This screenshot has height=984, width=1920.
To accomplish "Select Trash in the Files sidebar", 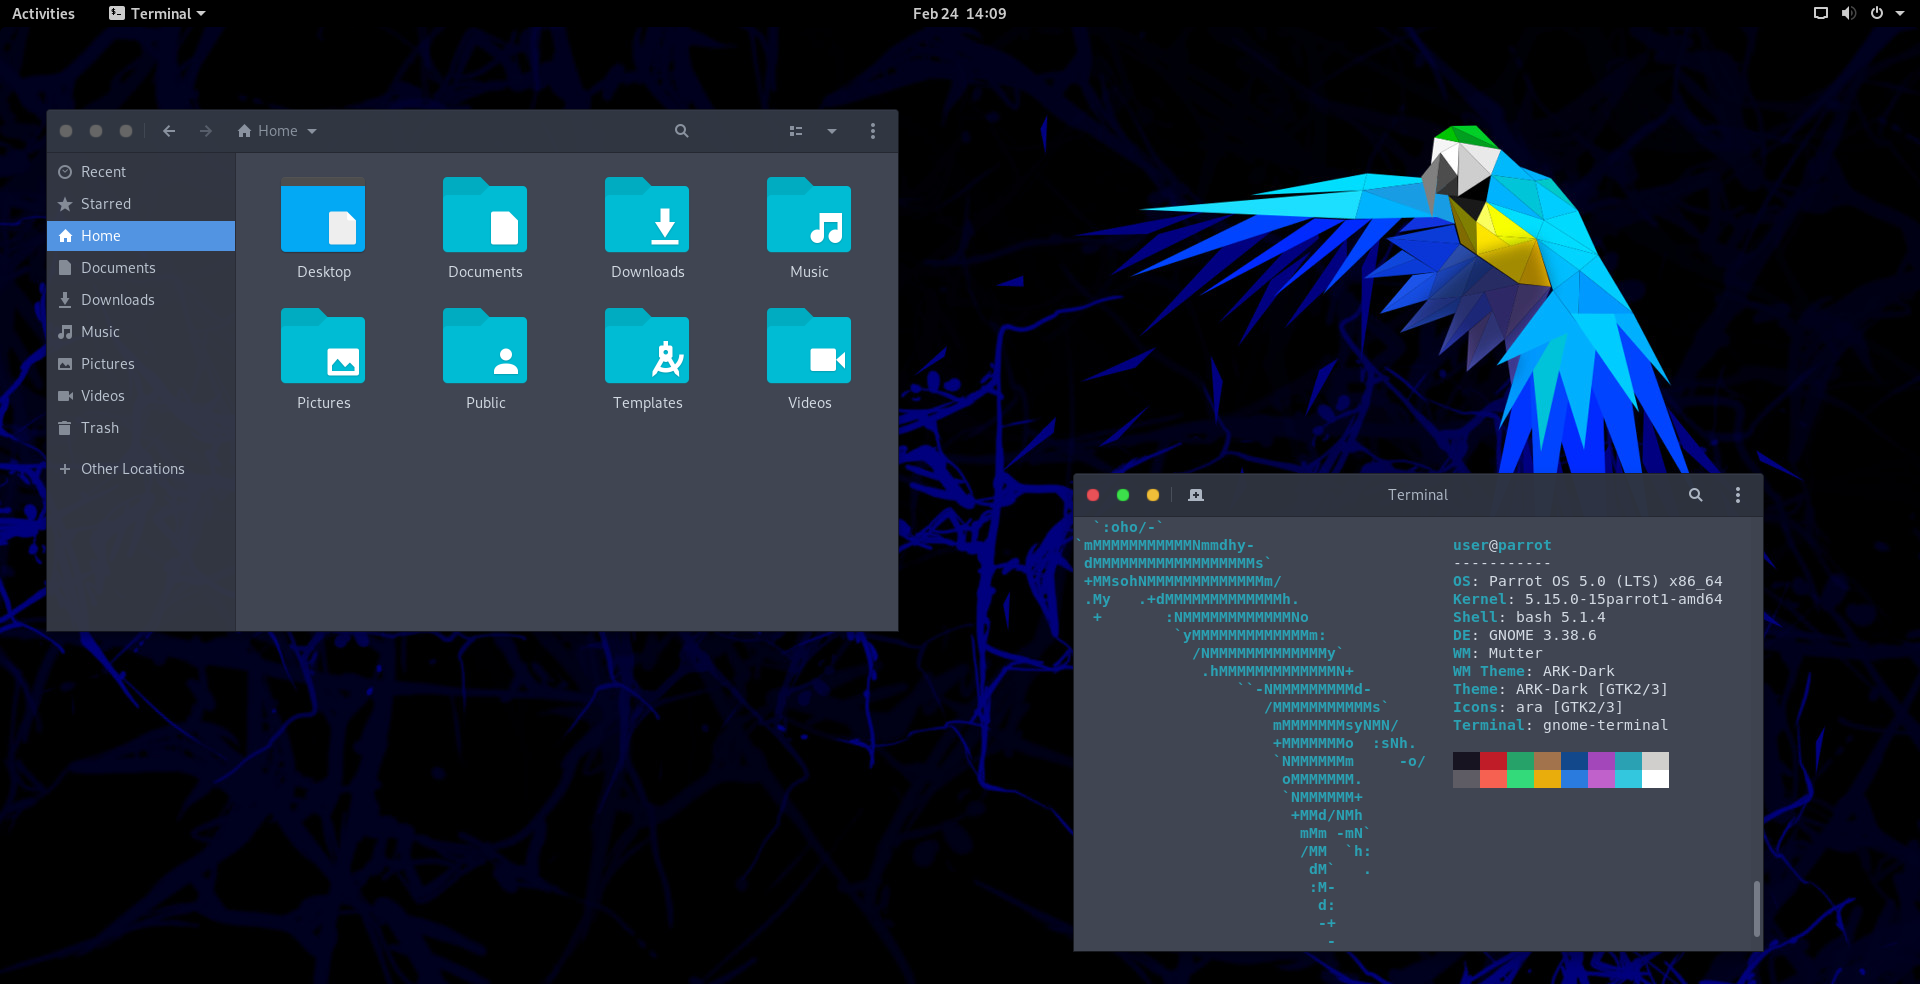I will 99,427.
